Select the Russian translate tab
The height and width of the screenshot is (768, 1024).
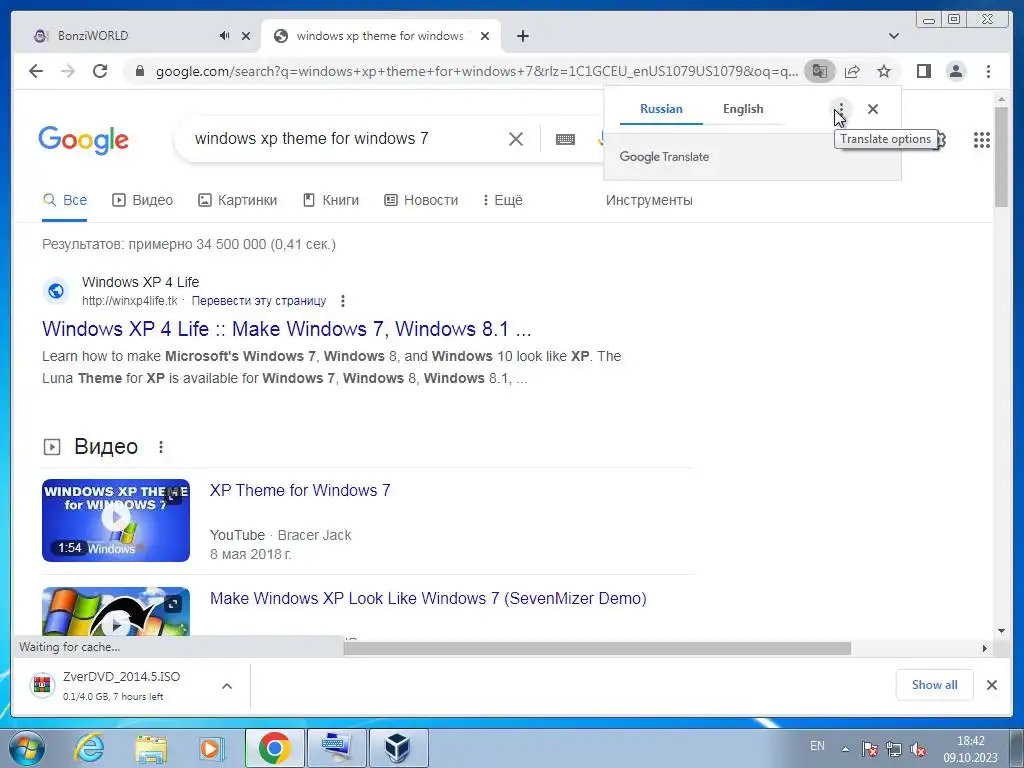pyautogui.click(x=661, y=109)
